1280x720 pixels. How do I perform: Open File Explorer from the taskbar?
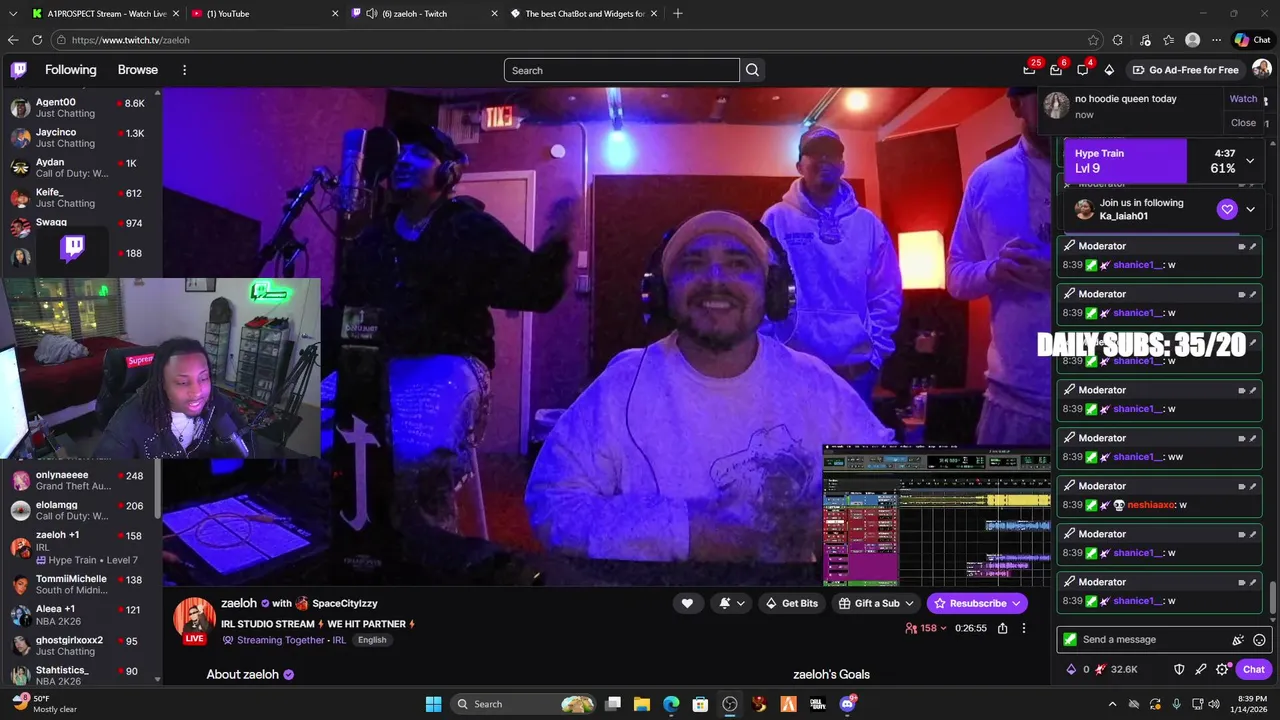click(x=642, y=704)
